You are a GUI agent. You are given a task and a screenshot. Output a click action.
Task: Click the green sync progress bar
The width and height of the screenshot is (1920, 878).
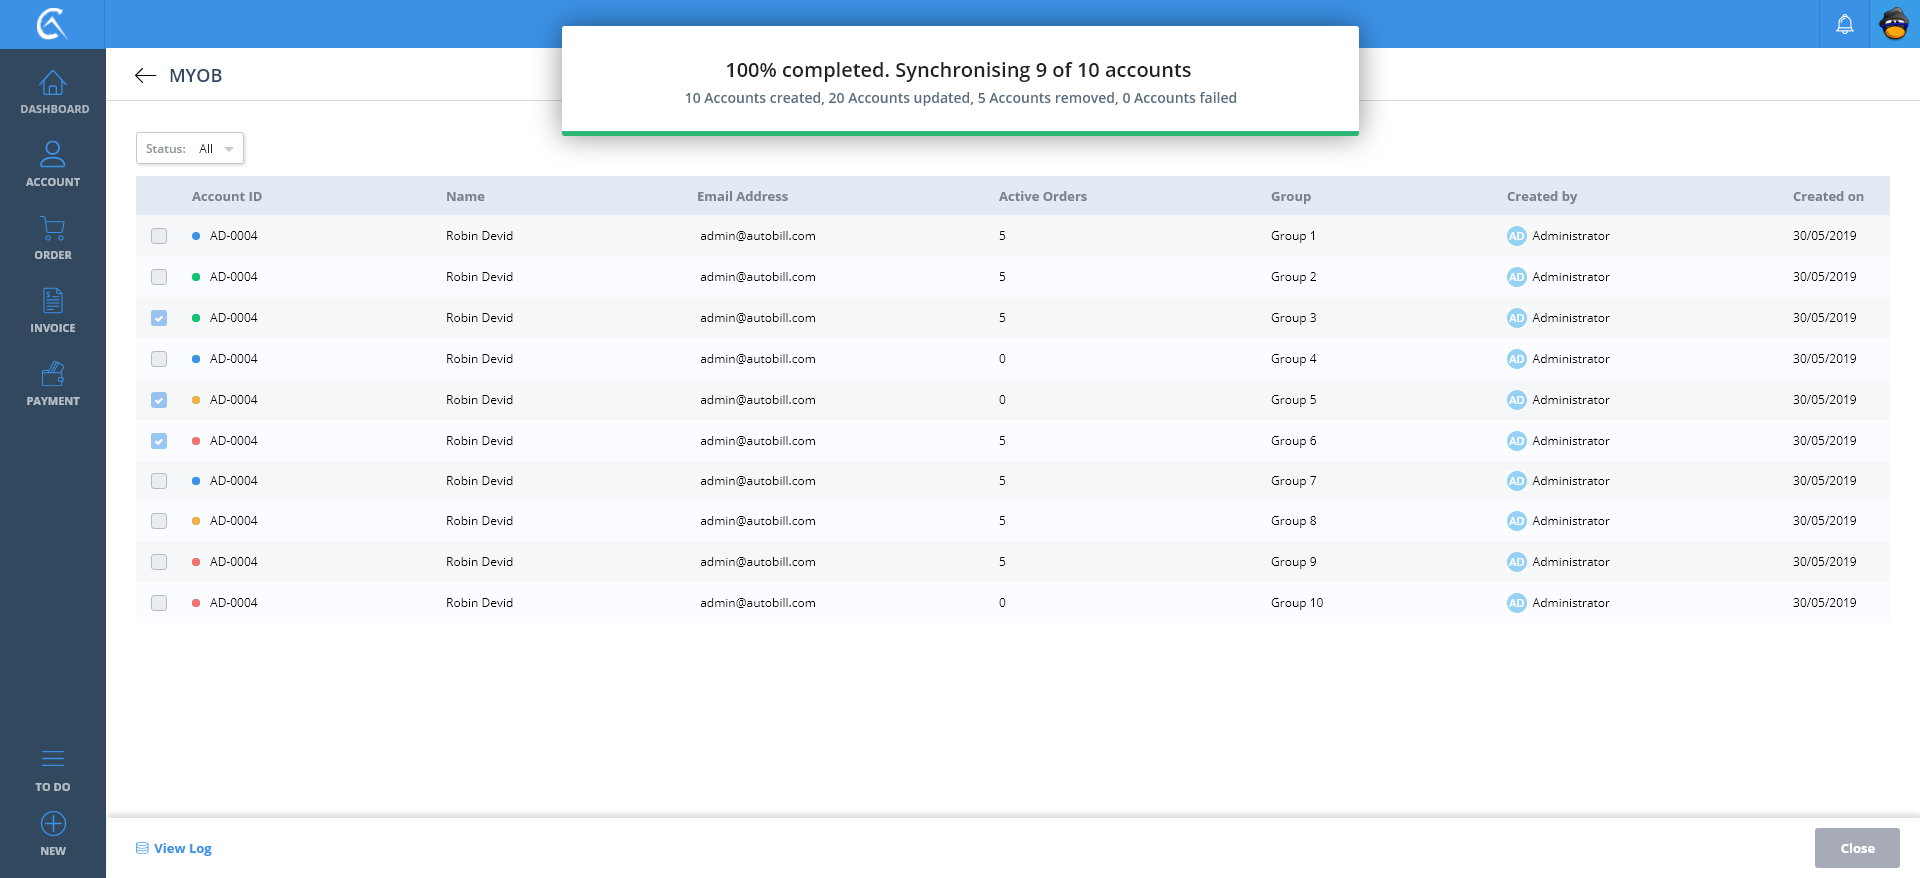pyautogui.click(x=960, y=132)
